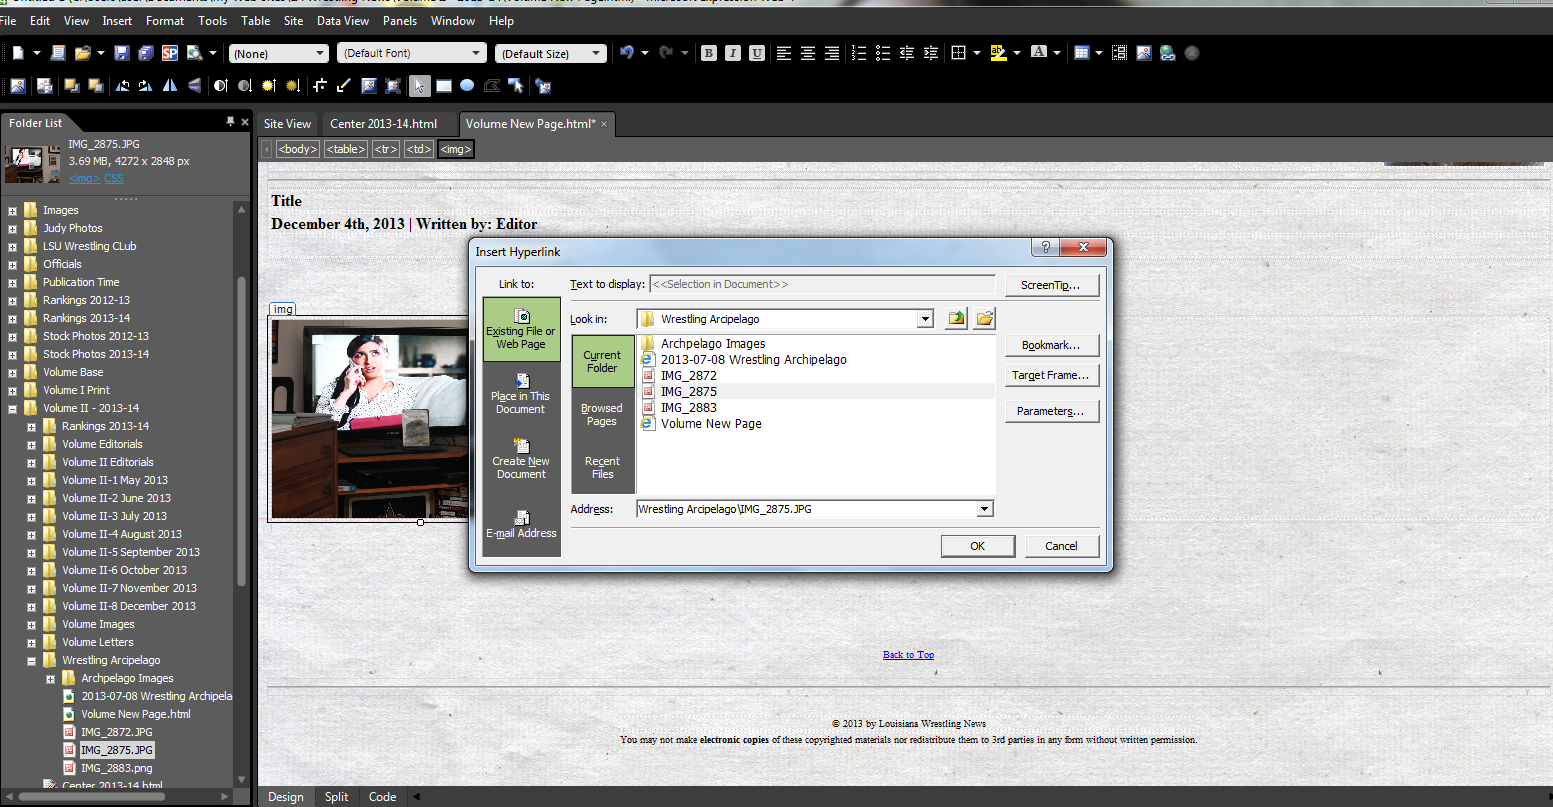This screenshot has height=807, width=1553.
Task: Increase picture contrast
Action: [220, 86]
